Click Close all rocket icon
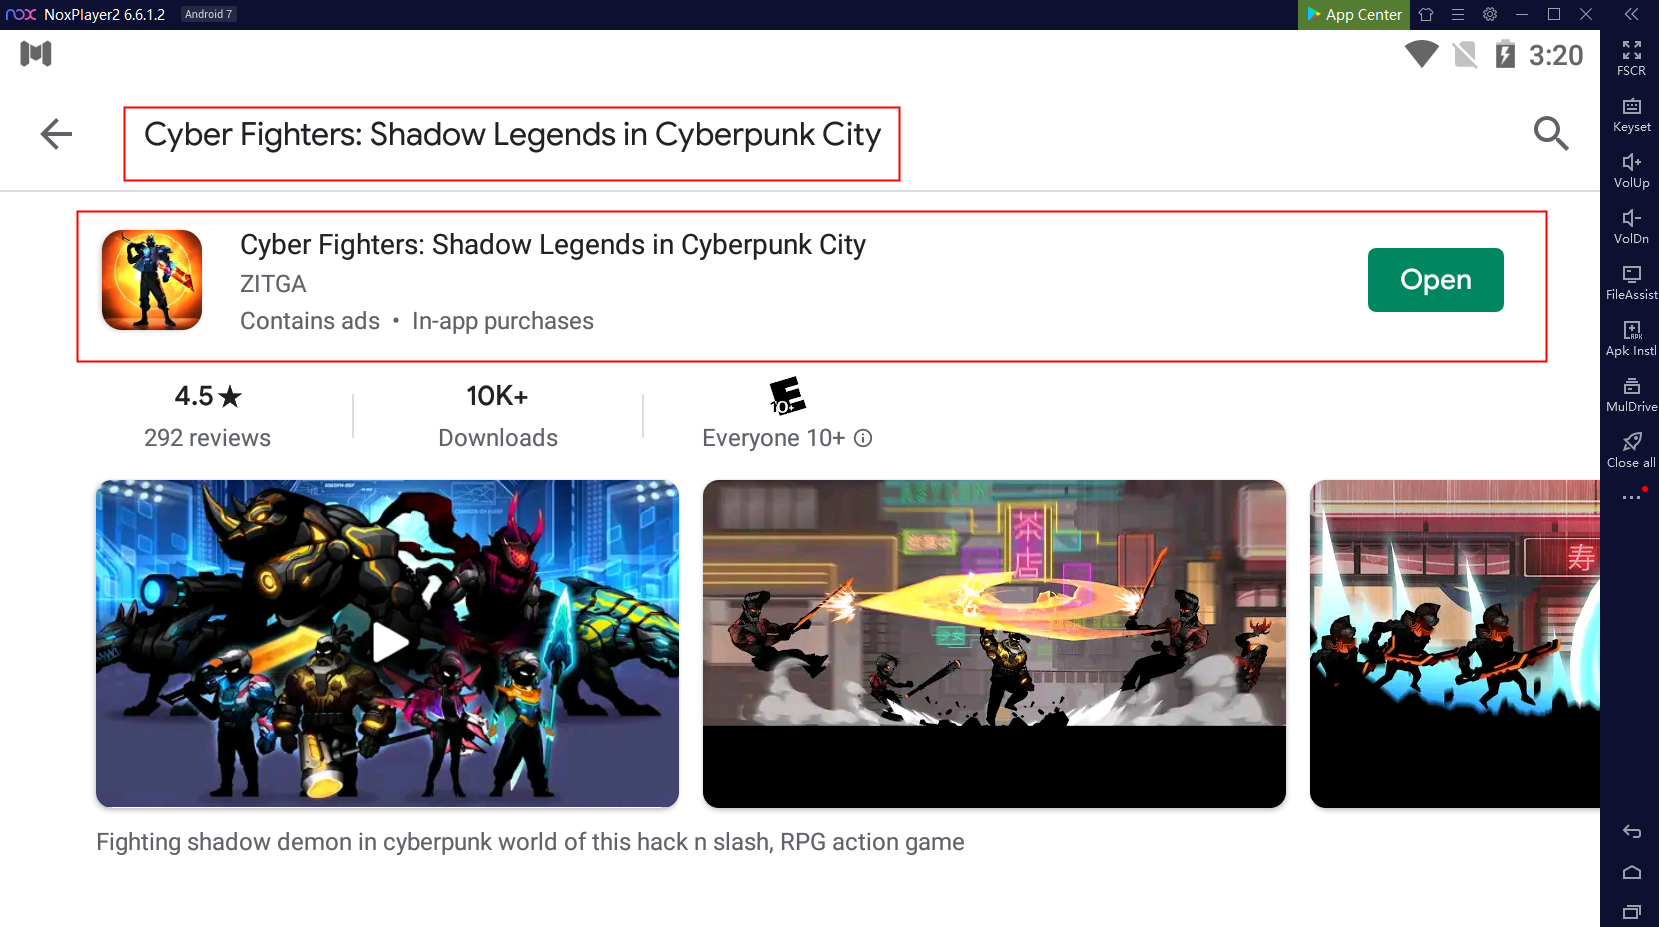This screenshot has width=1659, height=927. pos(1631,451)
